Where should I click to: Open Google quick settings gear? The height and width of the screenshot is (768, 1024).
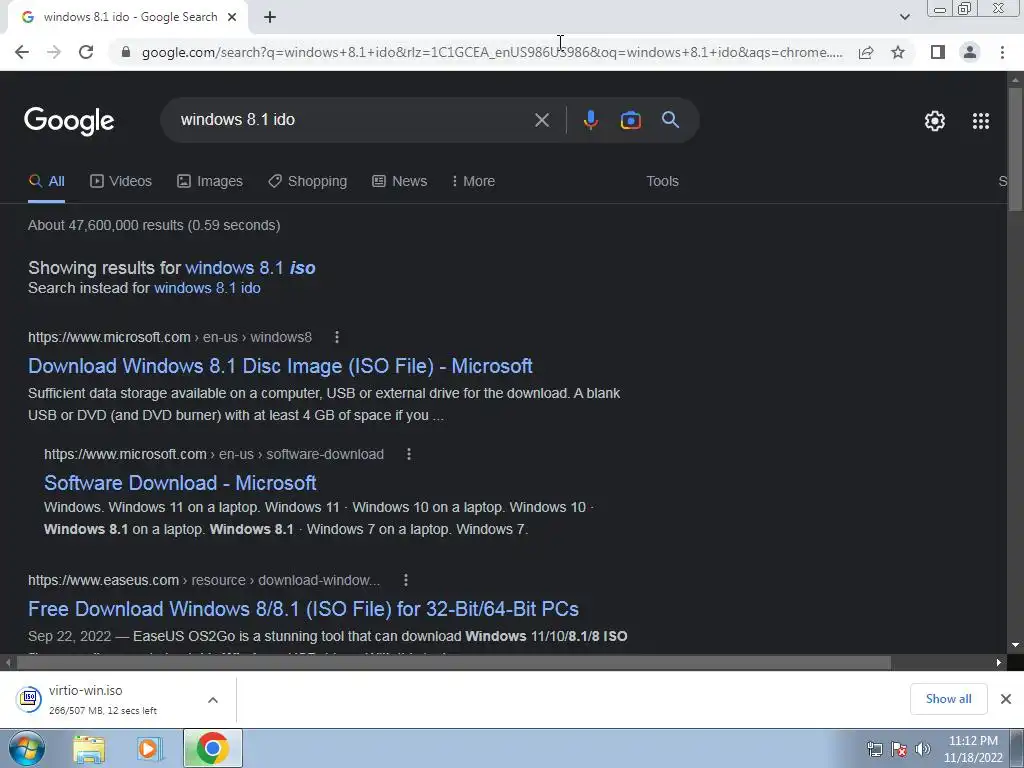click(935, 121)
